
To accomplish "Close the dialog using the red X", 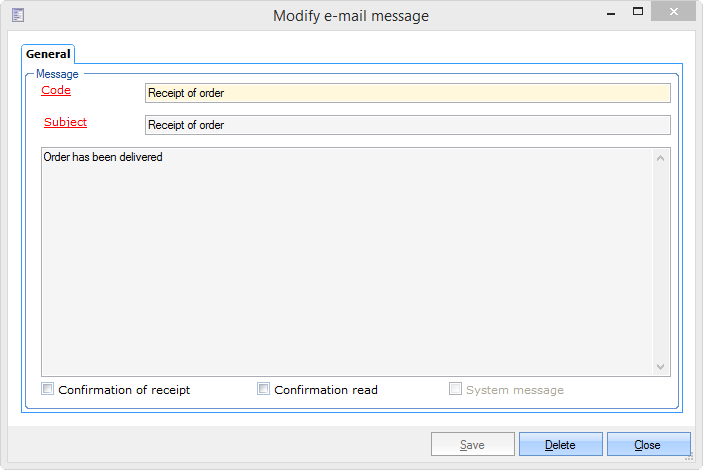I will click(x=673, y=13).
